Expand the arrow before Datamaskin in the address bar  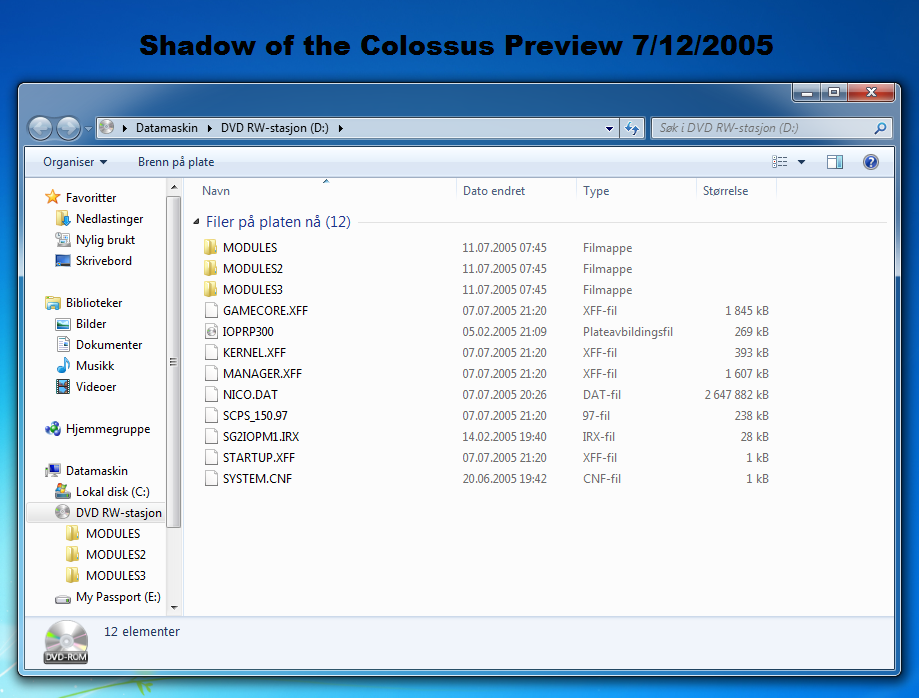(125, 128)
